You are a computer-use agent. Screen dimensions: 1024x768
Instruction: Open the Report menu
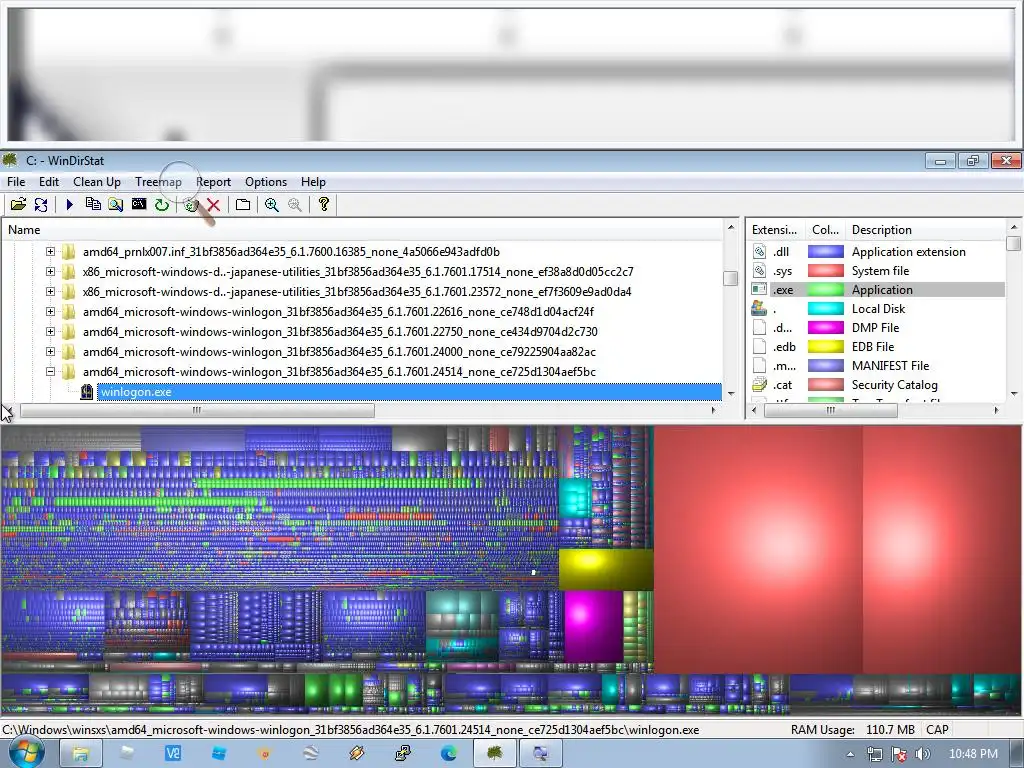214,182
